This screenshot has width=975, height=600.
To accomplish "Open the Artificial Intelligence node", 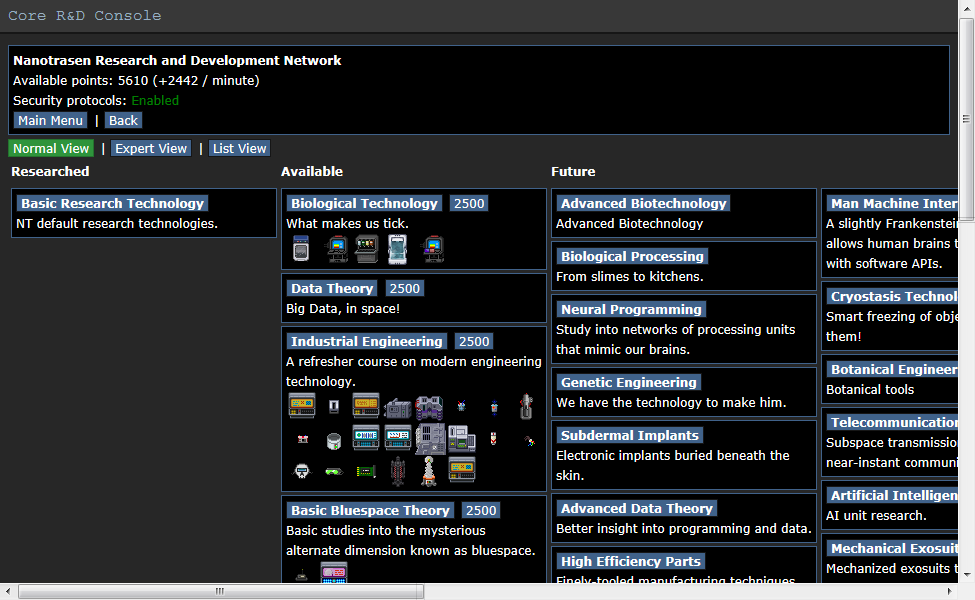I will tap(892, 496).
